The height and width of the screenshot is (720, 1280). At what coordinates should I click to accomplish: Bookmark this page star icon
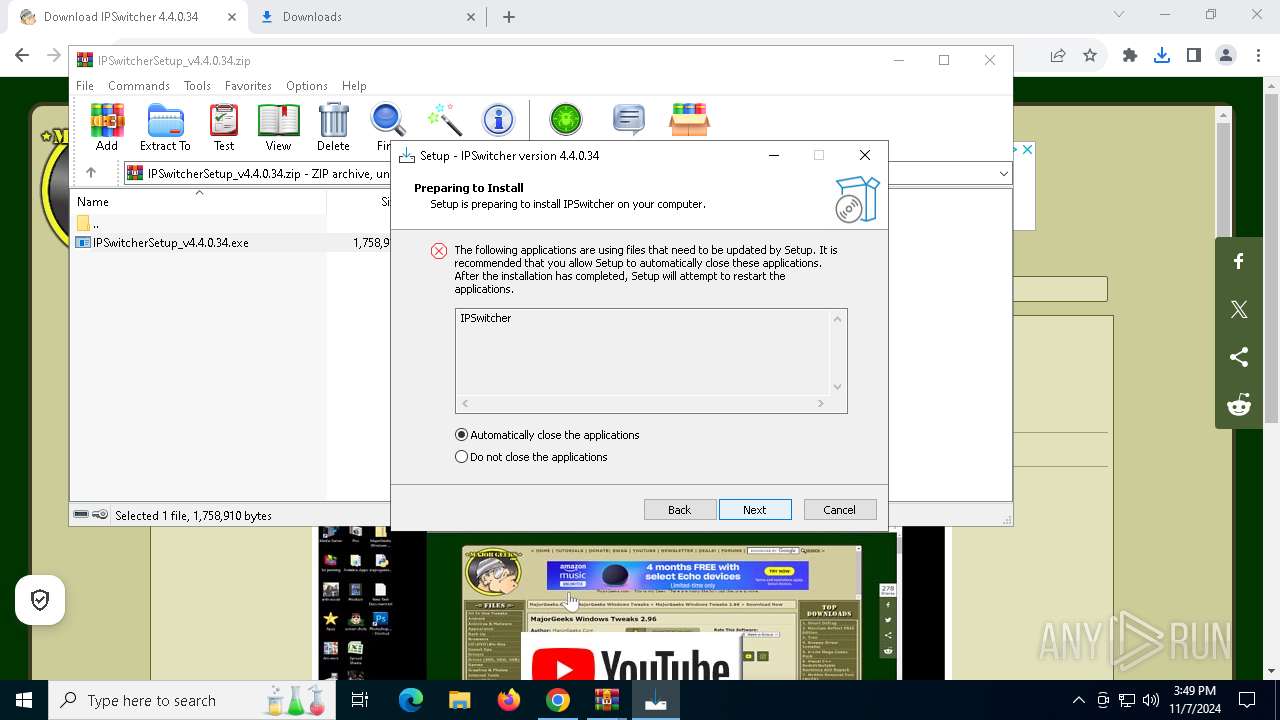tap(1090, 56)
